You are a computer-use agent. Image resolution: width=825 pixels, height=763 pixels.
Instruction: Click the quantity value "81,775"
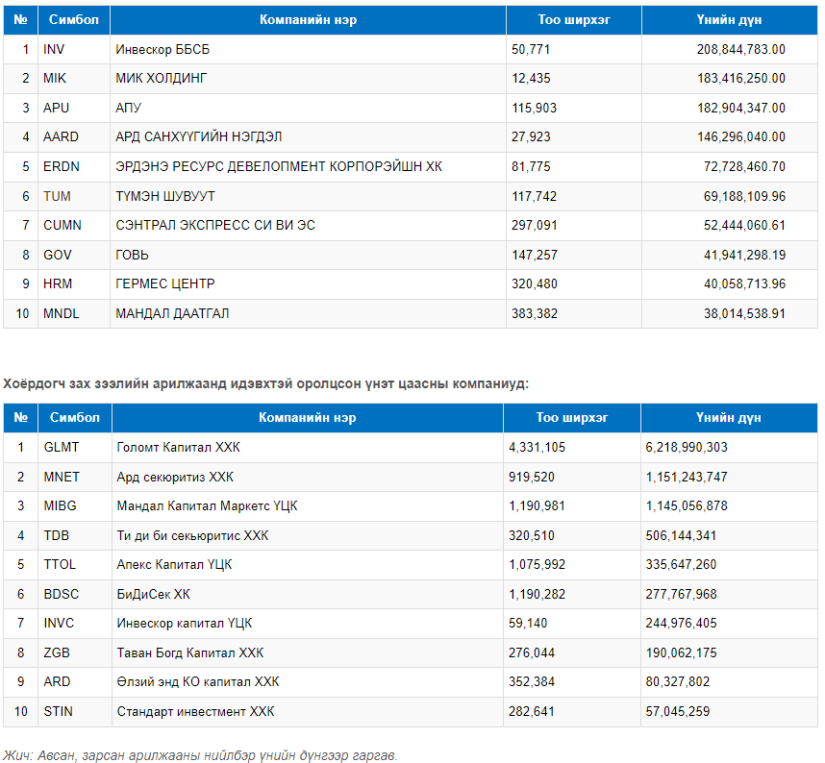tap(530, 167)
